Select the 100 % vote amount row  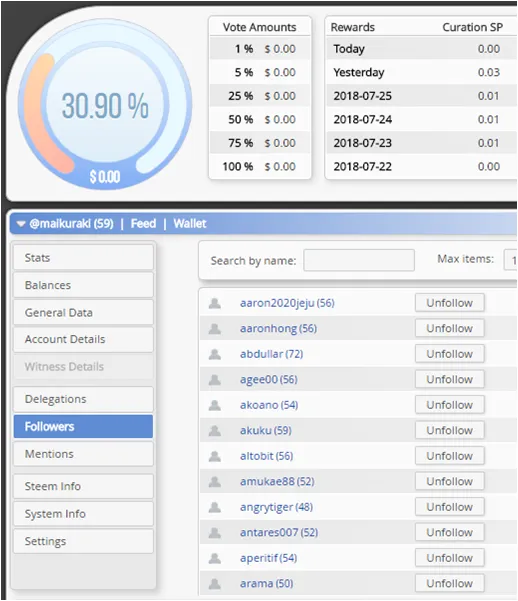[x=260, y=166]
